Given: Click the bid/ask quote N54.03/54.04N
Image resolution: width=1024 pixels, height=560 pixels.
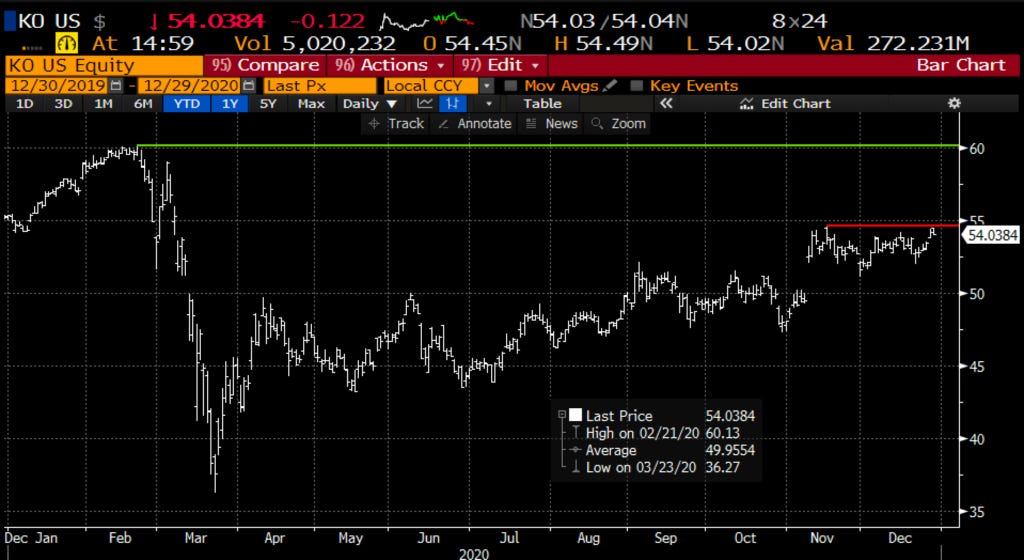Looking at the screenshot, I should click(604, 21).
